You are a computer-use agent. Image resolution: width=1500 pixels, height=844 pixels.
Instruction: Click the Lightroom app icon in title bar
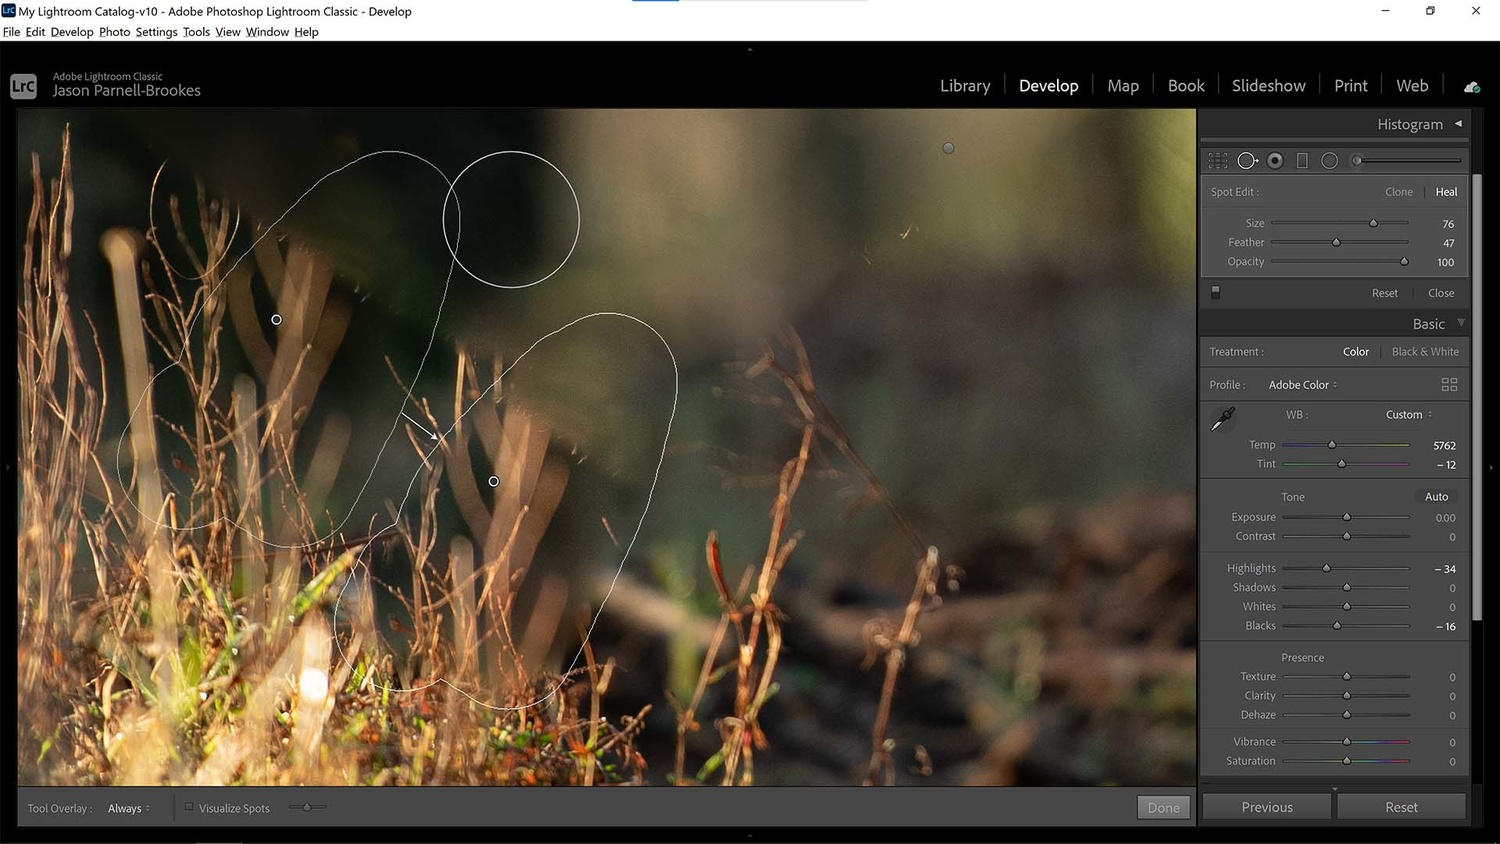point(9,11)
